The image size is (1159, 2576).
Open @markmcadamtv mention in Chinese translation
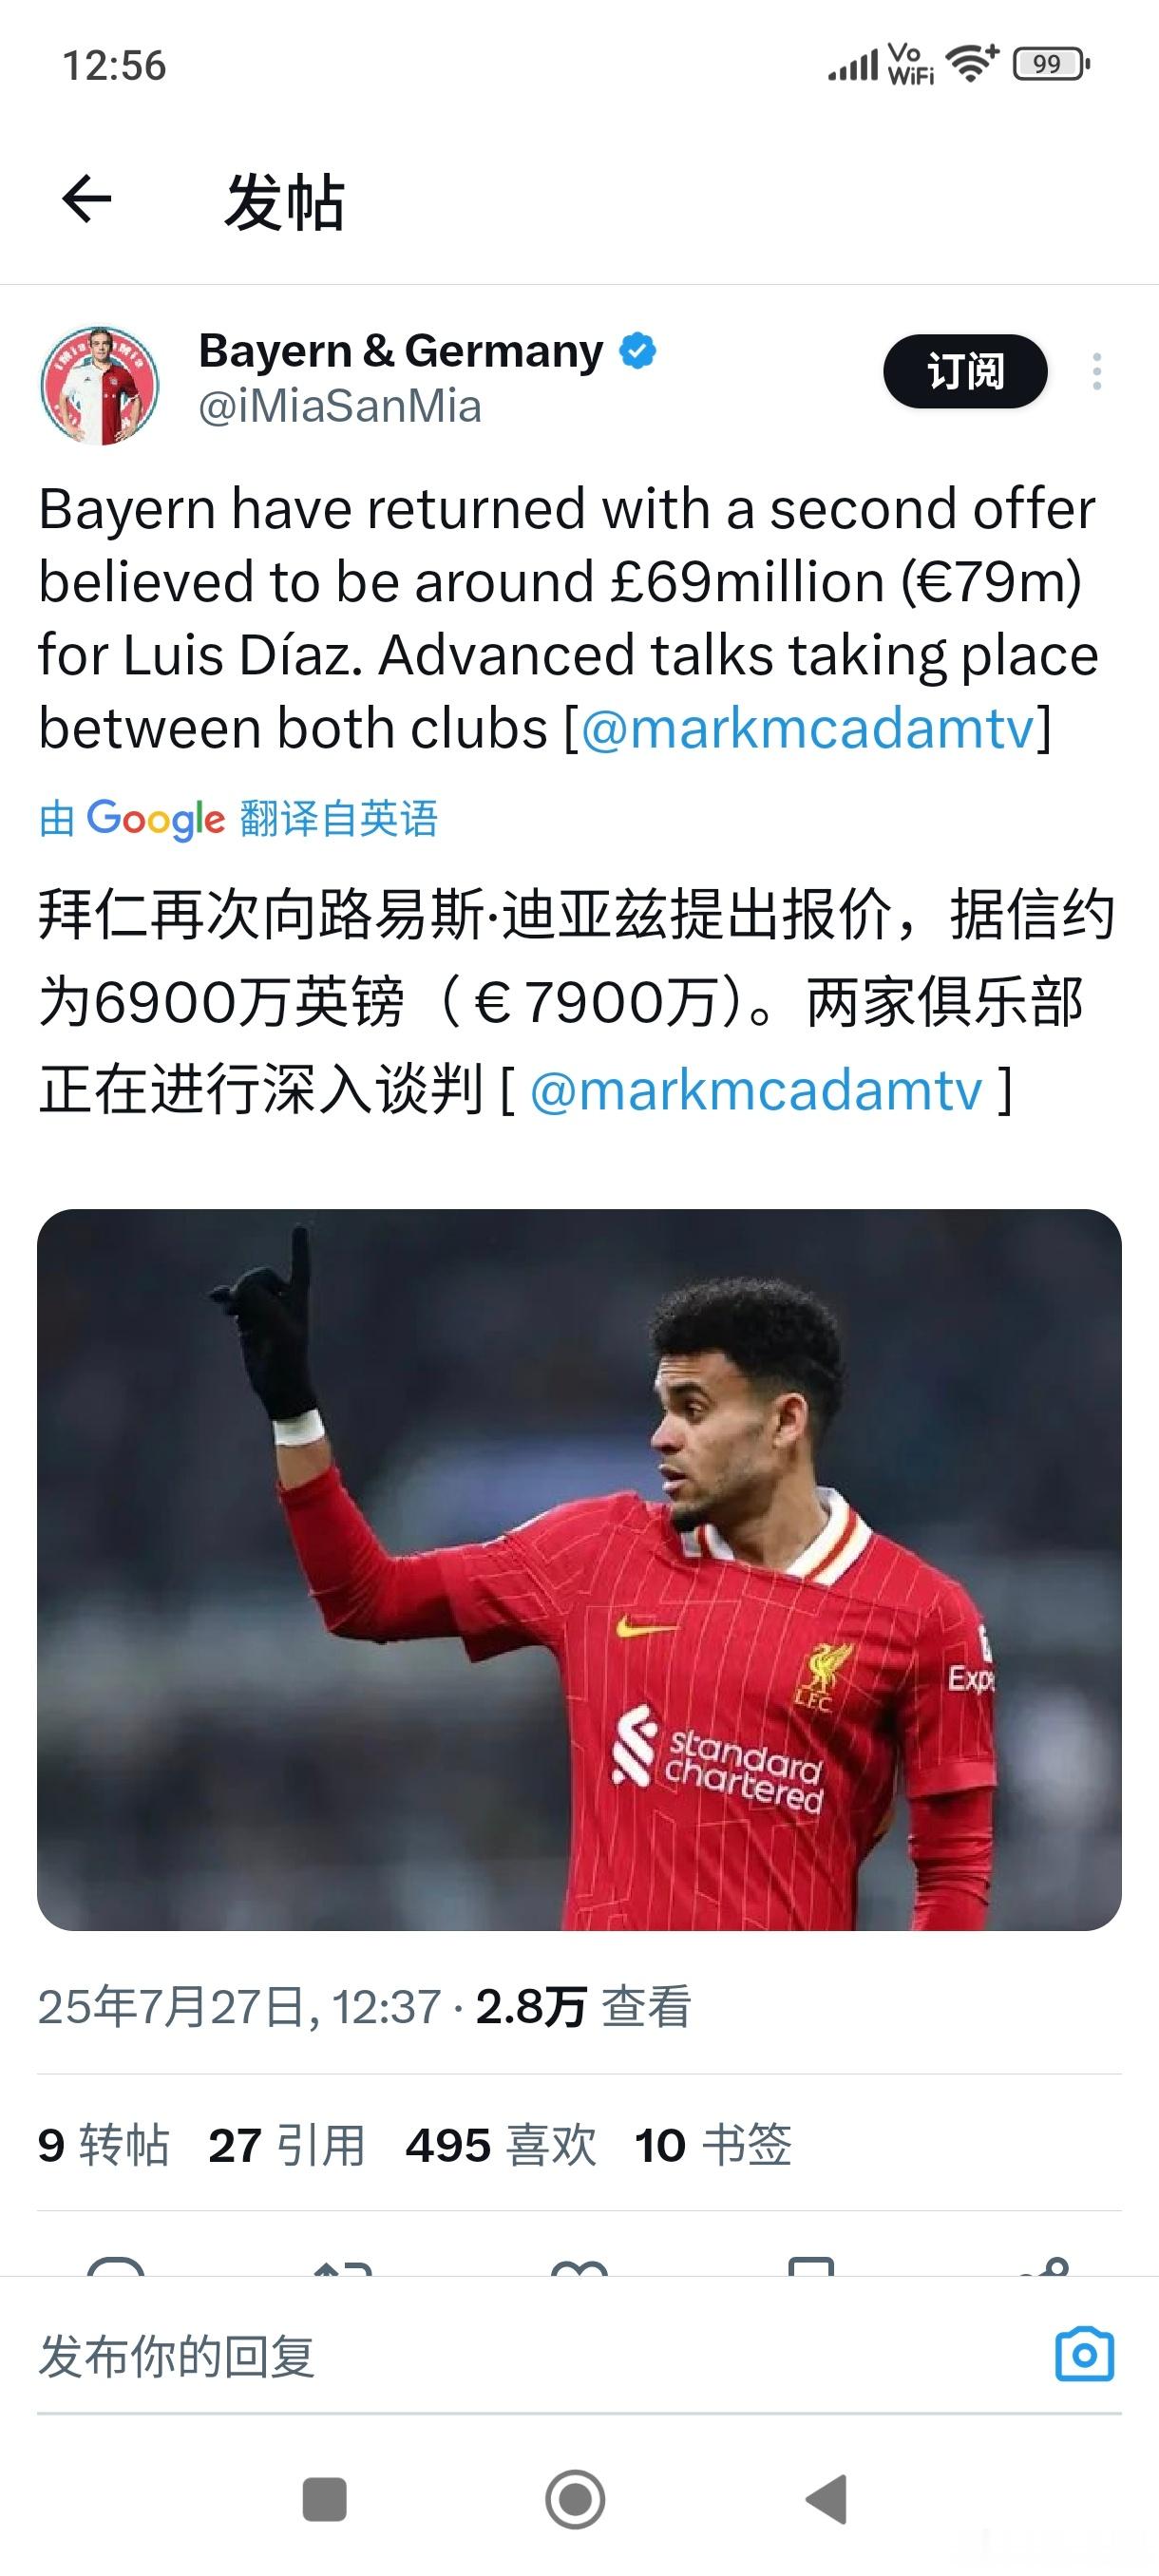point(756,1090)
